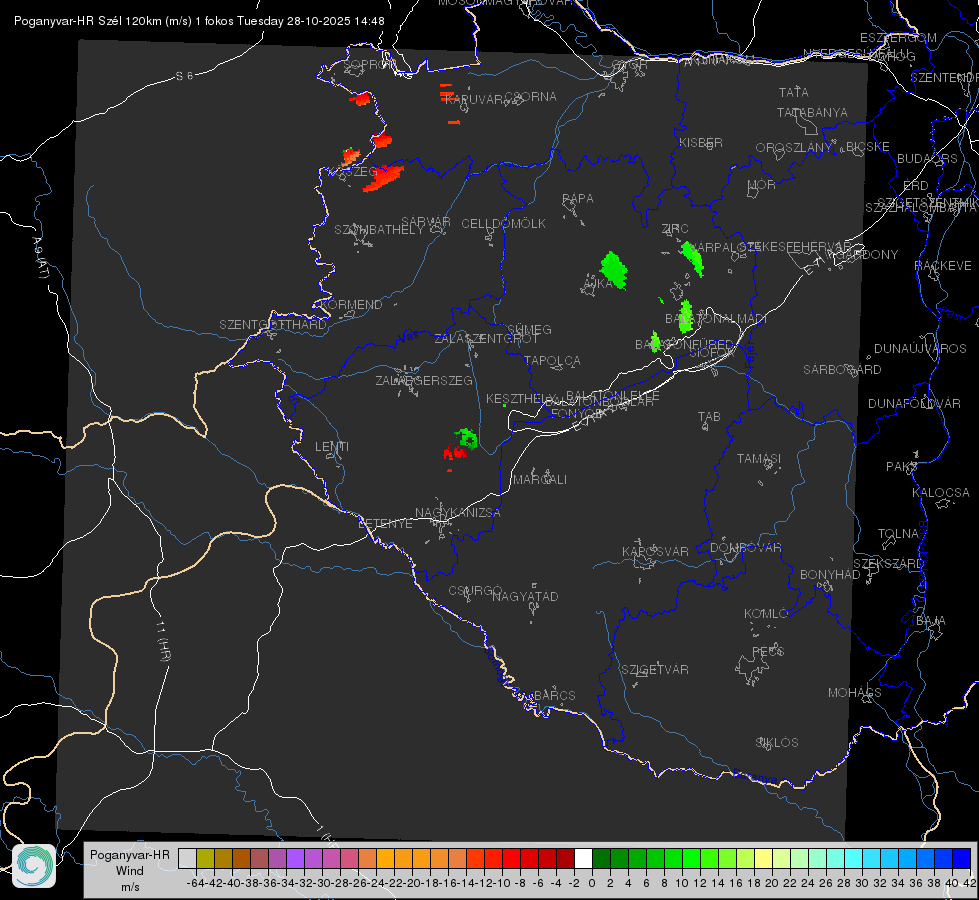
Task: Click the MARCALI city label
Action: 539,479
